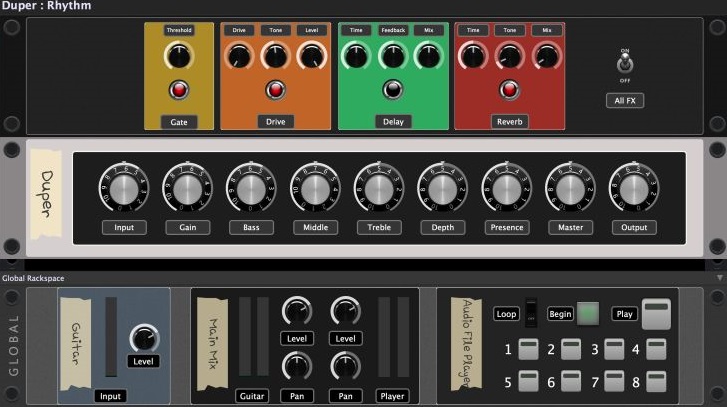The height and width of the screenshot is (409, 727).
Task: Click the Main Mix tape label
Action: click(212, 344)
